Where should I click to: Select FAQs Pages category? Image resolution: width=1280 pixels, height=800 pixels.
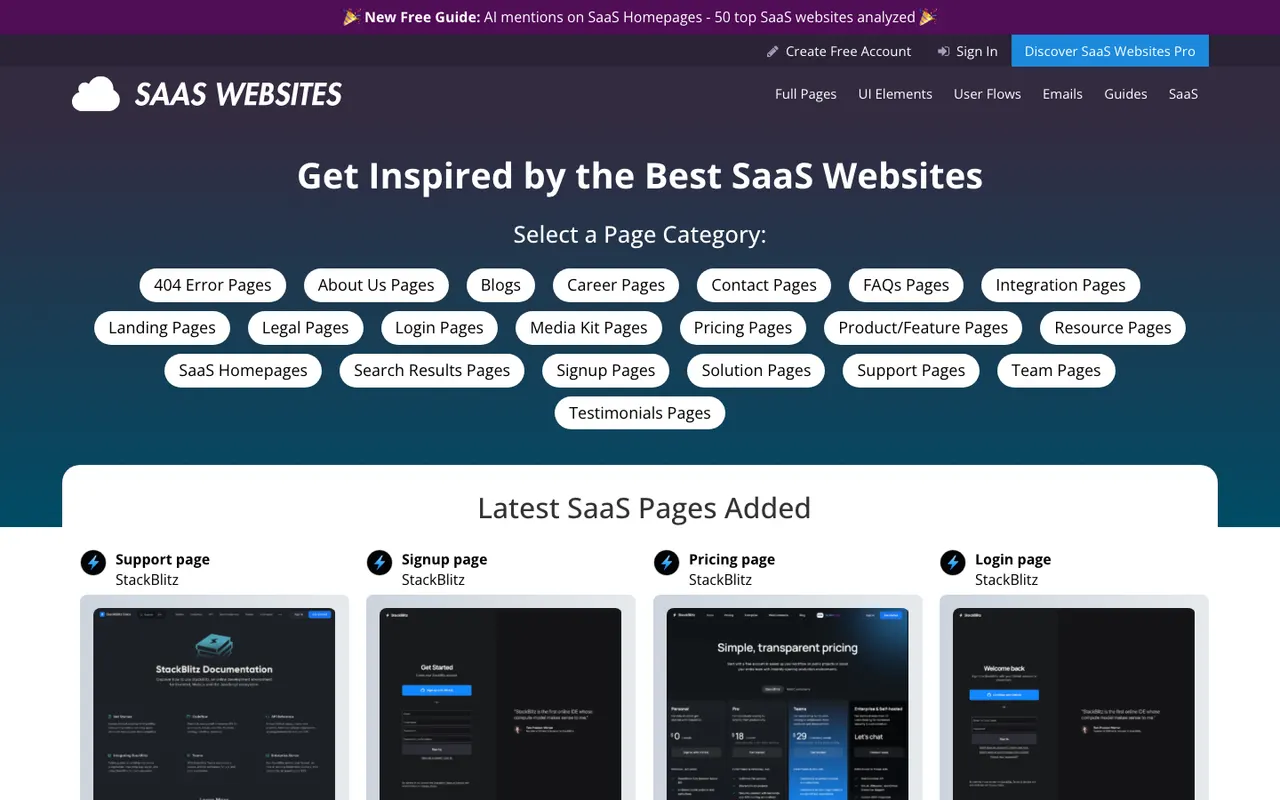click(x=906, y=285)
